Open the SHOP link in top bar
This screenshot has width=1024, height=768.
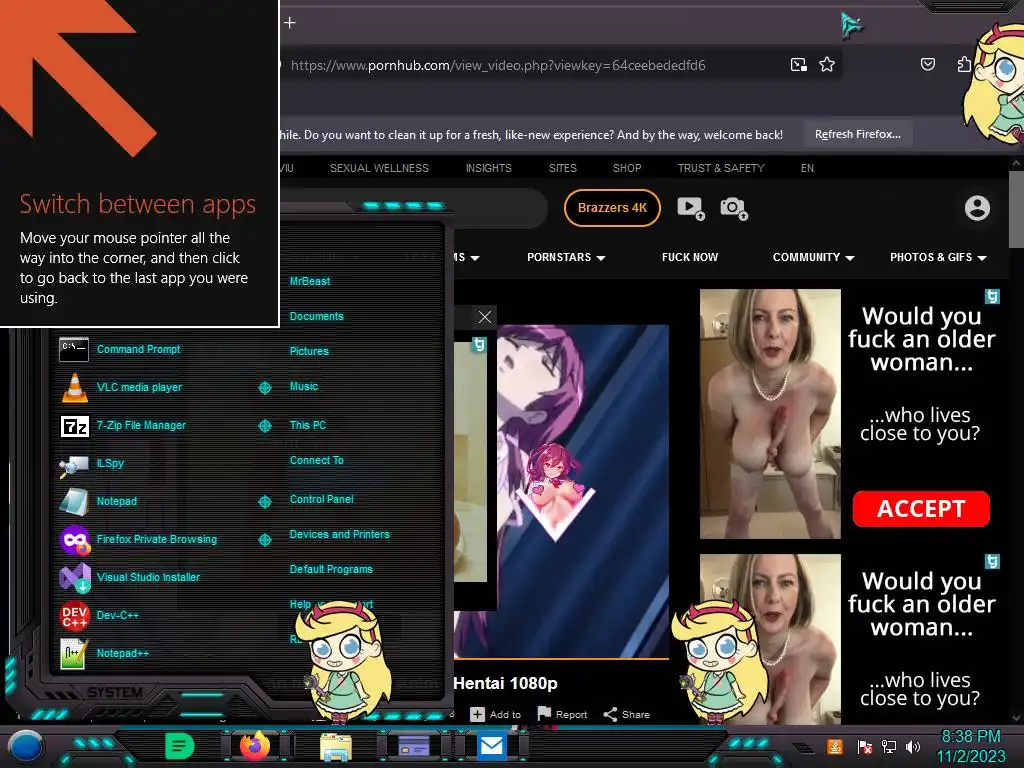pos(626,168)
